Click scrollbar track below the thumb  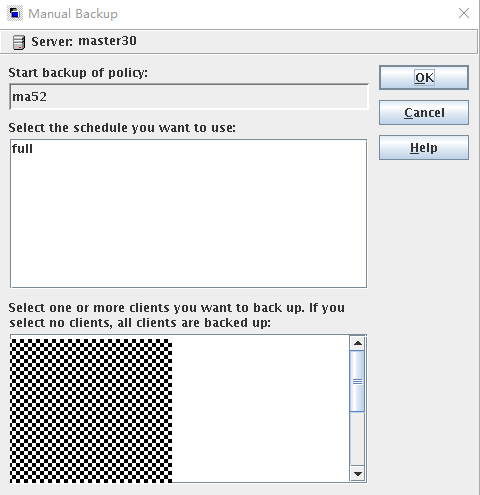(x=358, y=439)
